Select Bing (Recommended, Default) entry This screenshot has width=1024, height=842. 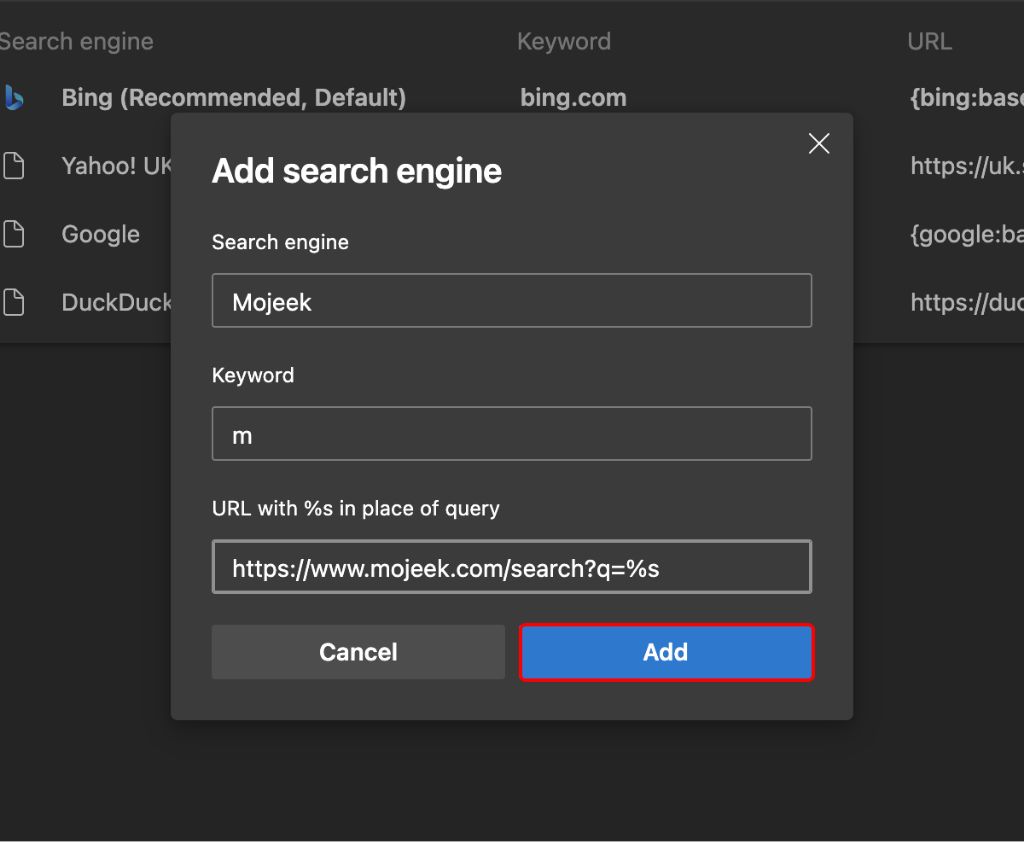point(234,98)
